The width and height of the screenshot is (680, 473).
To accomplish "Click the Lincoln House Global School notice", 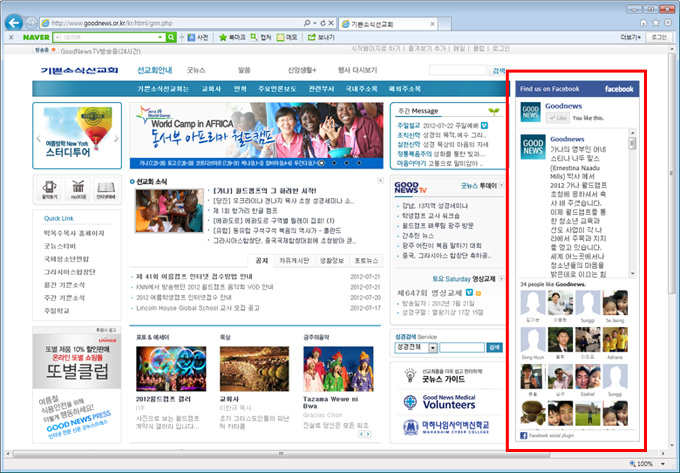I will pos(198,308).
